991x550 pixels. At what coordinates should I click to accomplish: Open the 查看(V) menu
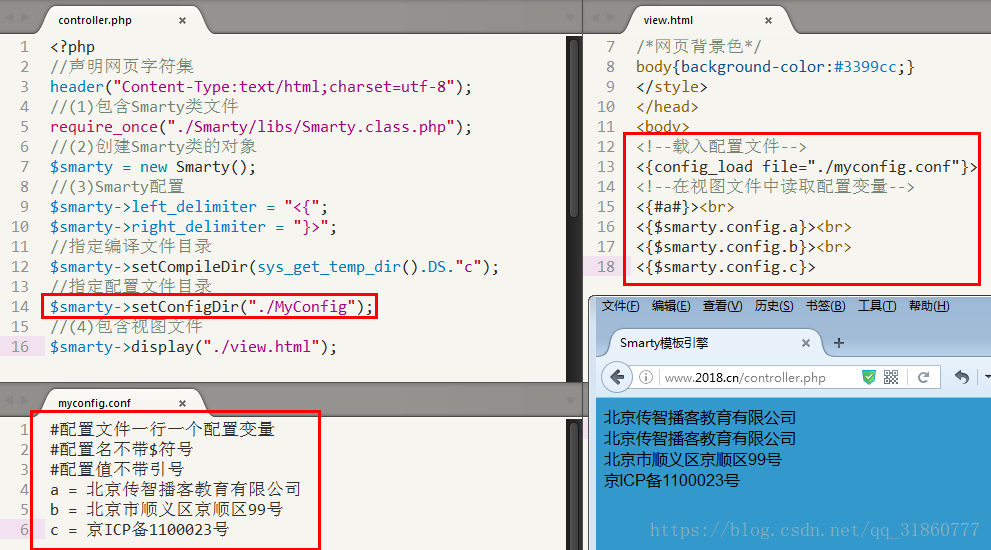[722, 306]
